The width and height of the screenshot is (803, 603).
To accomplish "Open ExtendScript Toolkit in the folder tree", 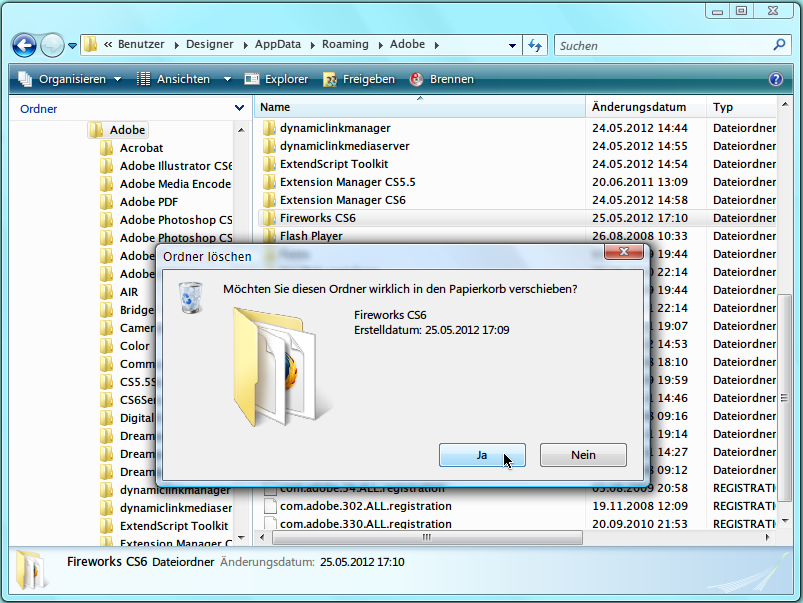I will tap(174, 526).
